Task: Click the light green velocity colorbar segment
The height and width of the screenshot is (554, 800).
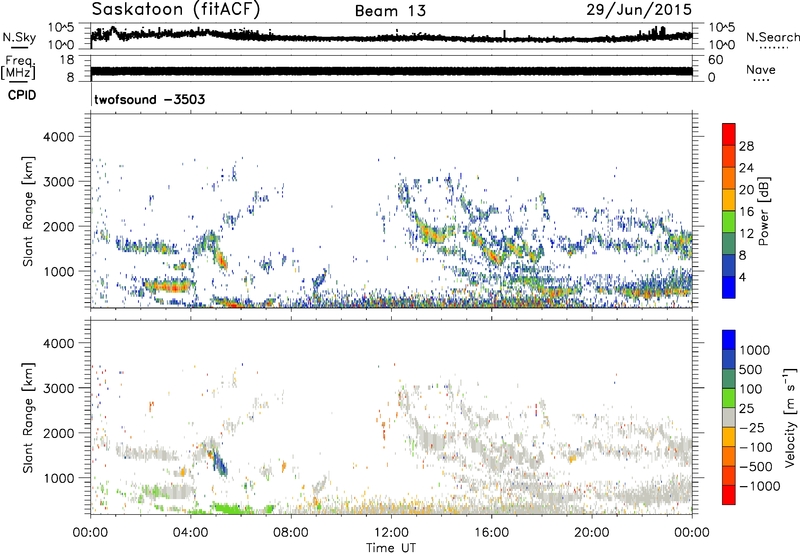Action: [x=729, y=398]
